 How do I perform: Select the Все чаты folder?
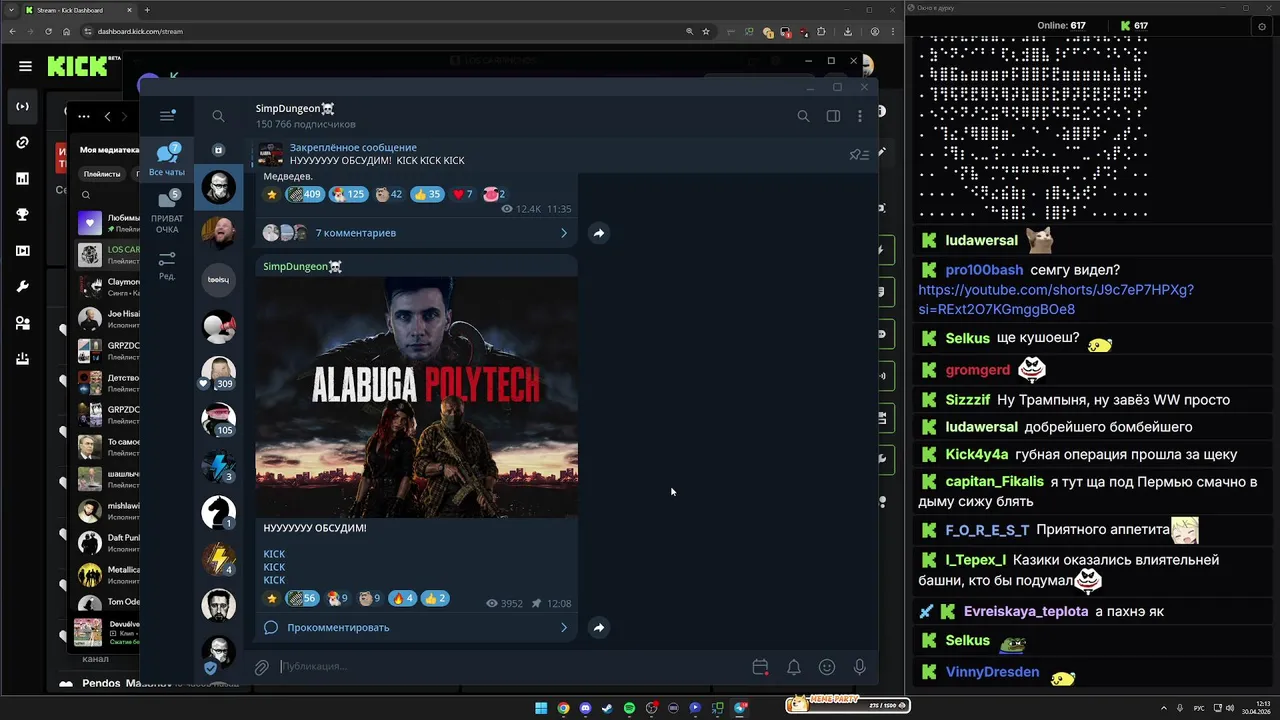pos(167,160)
